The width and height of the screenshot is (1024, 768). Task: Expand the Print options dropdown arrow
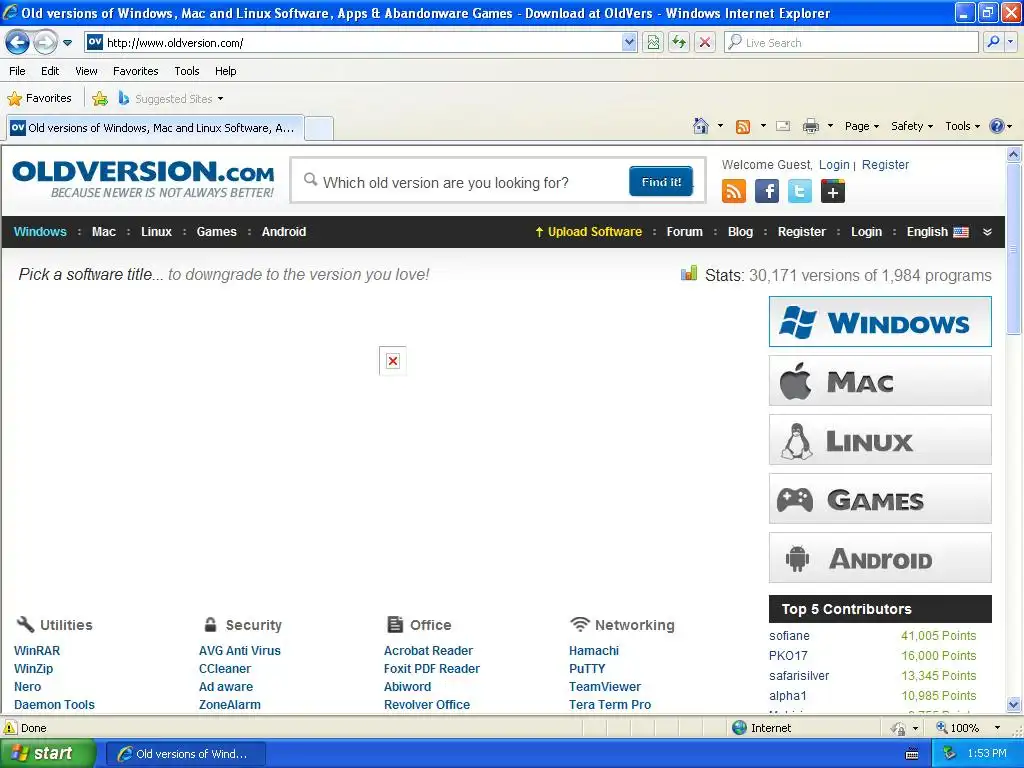pos(830,126)
